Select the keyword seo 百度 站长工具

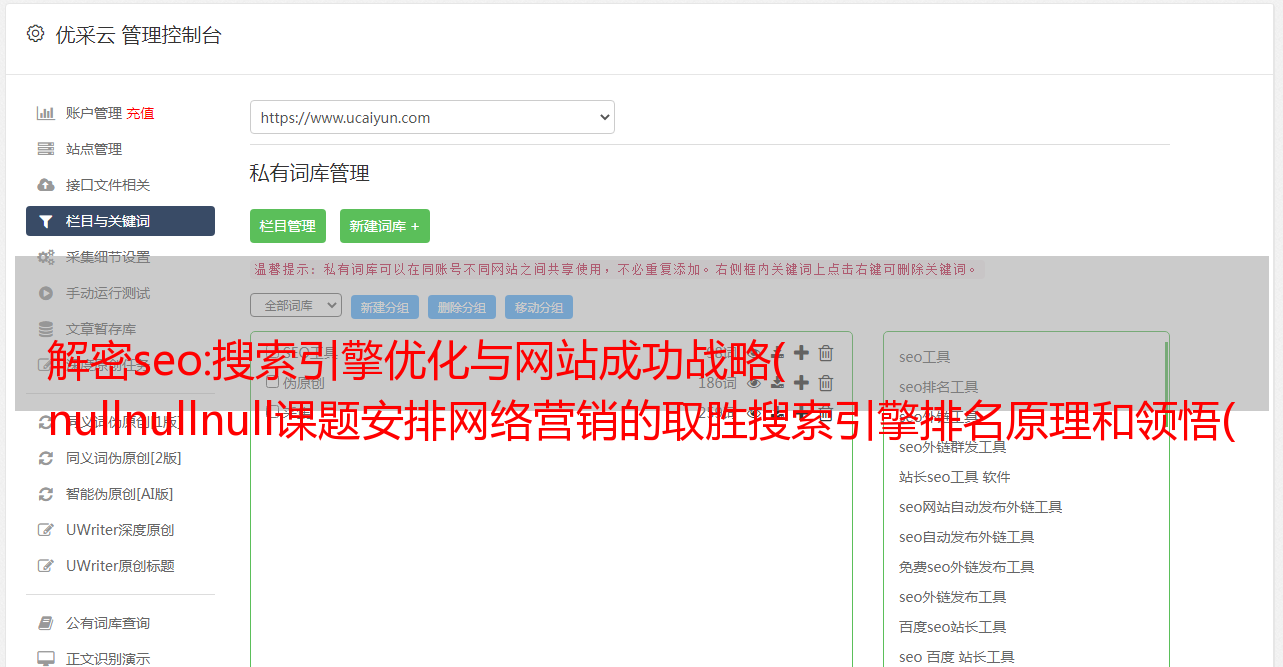[x=957, y=657]
